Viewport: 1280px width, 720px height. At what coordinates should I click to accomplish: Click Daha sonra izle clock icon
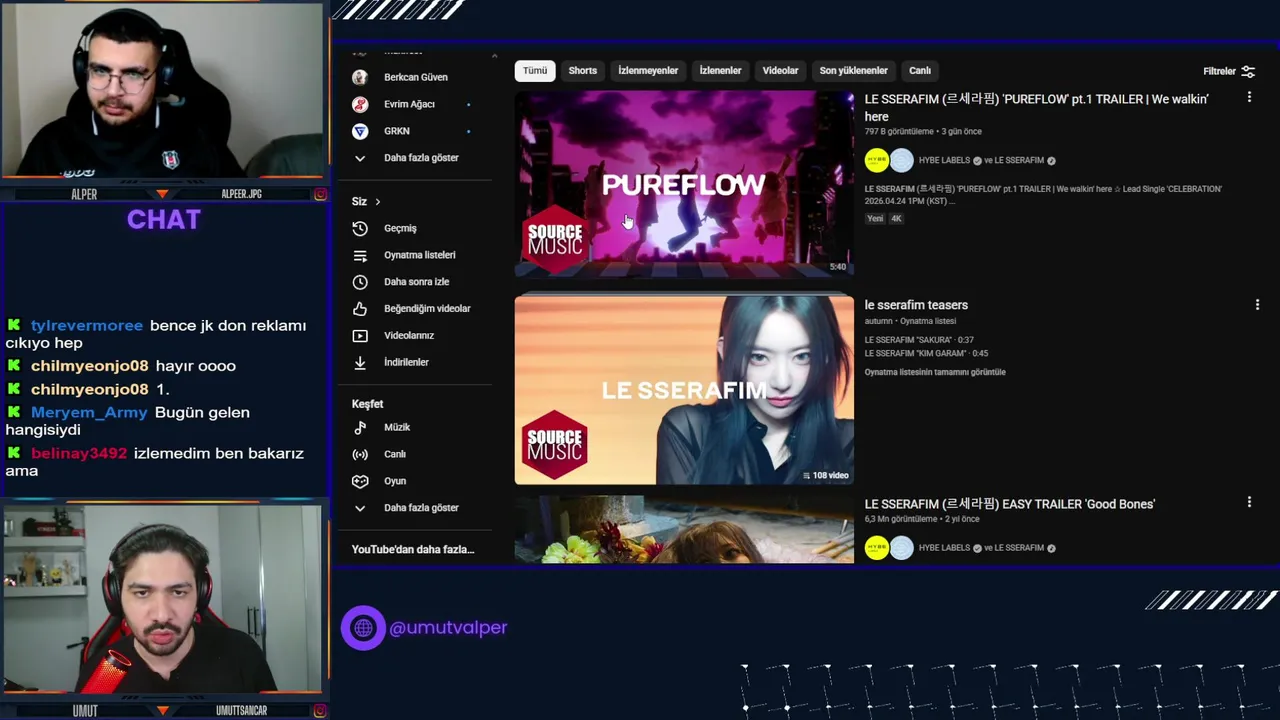[360, 282]
